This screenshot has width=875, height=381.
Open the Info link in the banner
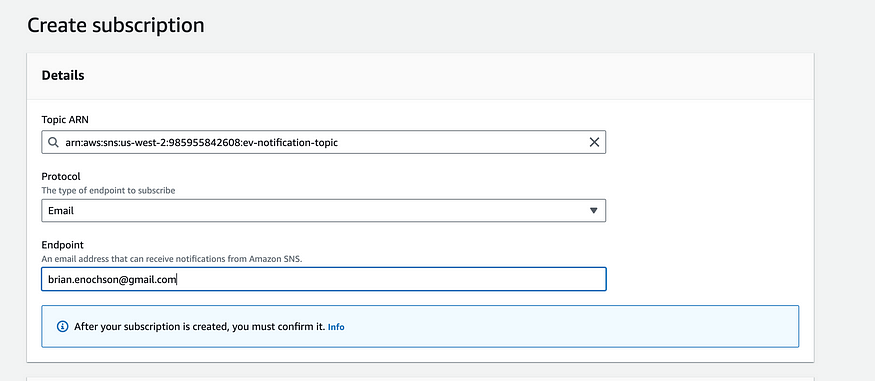click(336, 327)
